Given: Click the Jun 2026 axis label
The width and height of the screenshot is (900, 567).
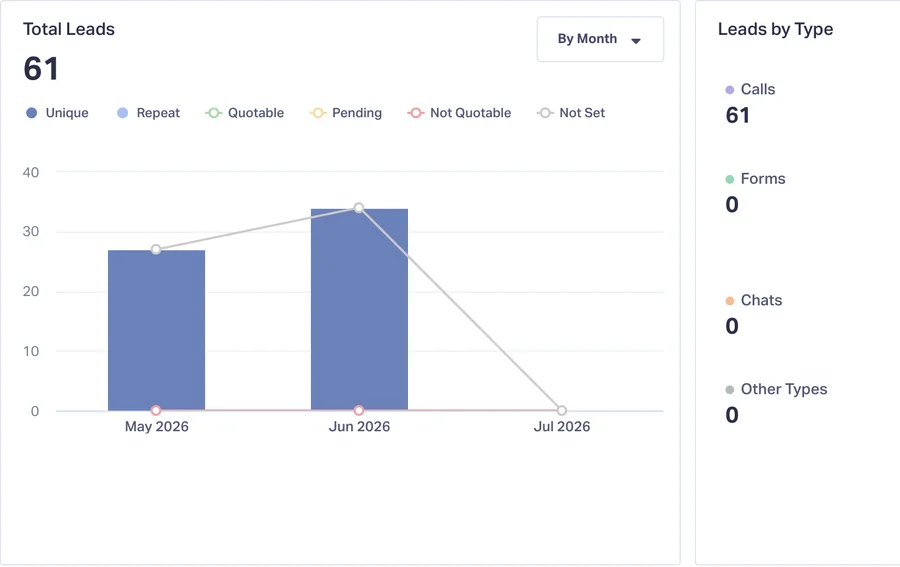Looking at the screenshot, I should click(359, 426).
